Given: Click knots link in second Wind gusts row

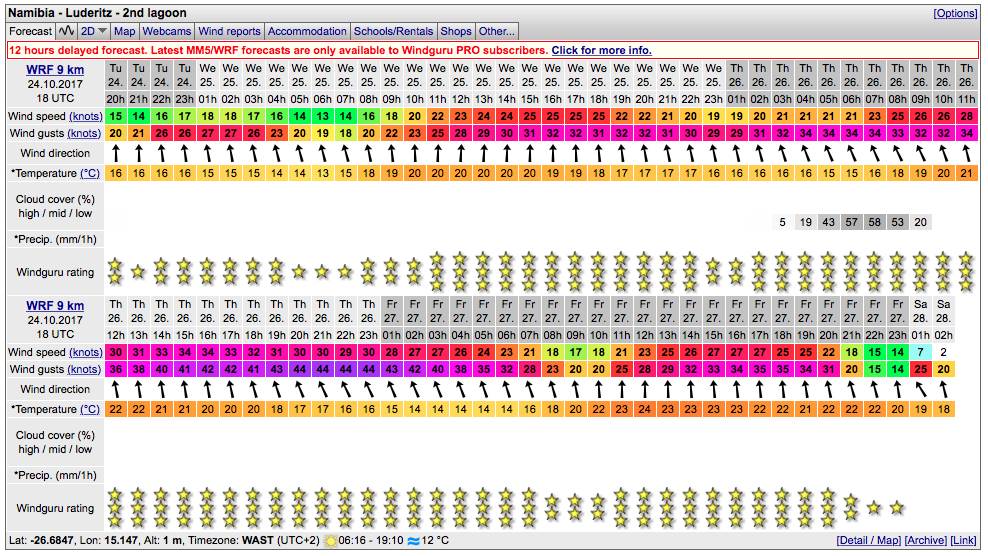Looking at the screenshot, I should coord(85,370).
